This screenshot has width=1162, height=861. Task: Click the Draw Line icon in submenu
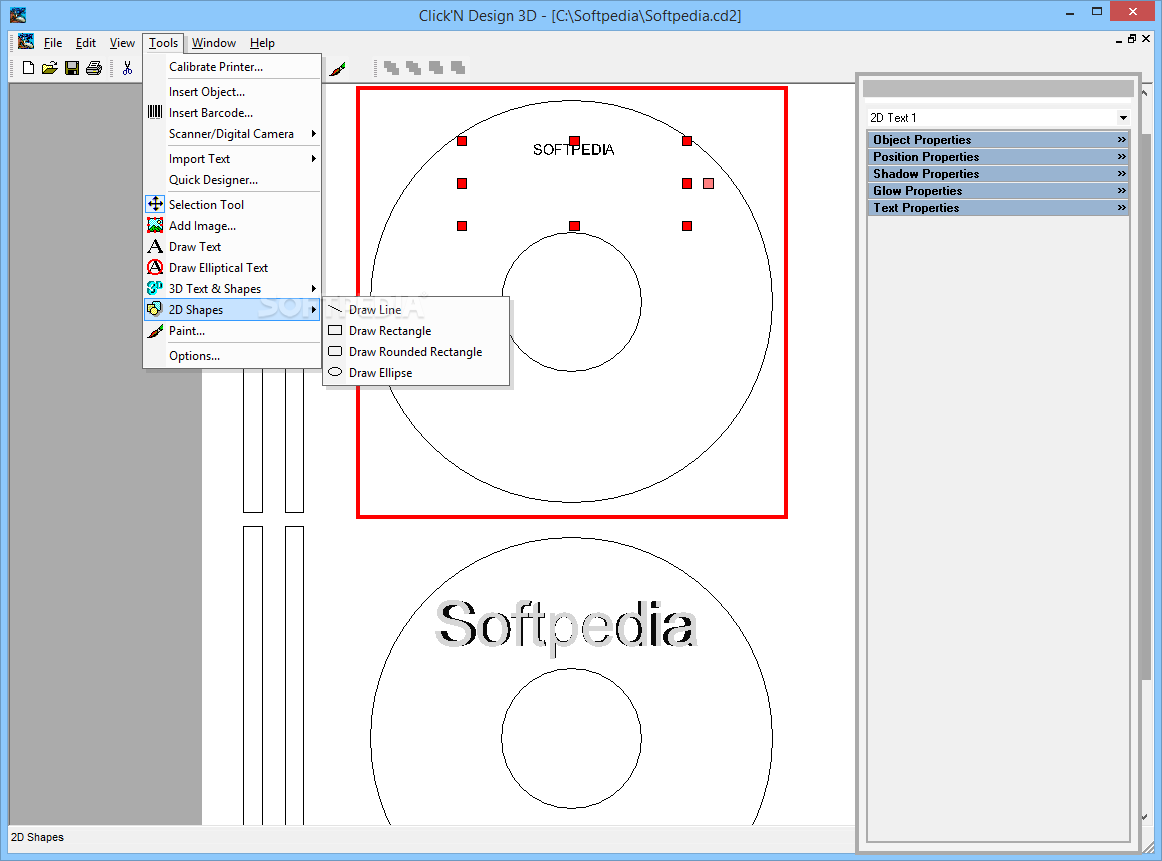point(335,309)
